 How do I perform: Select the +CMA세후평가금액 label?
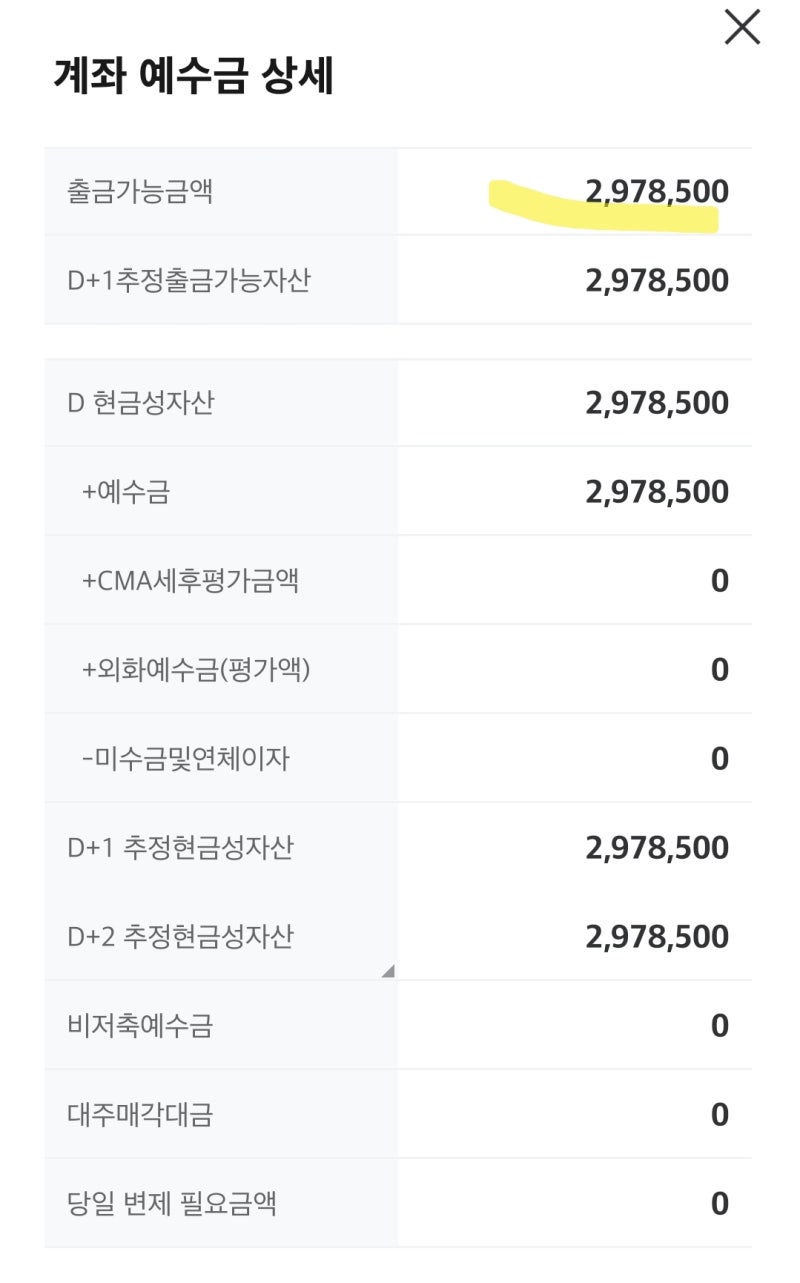point(190,581)
